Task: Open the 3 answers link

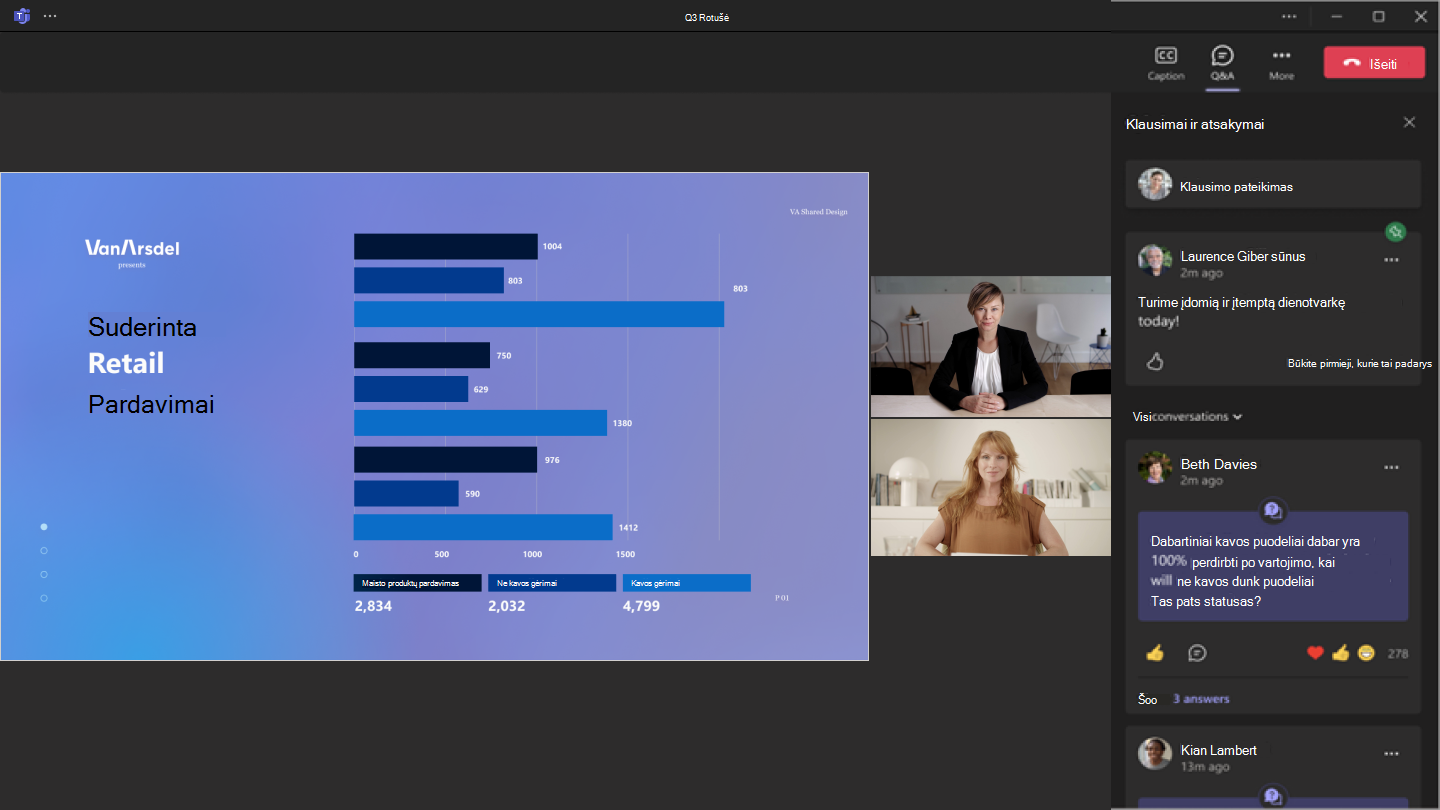Action: click(1201, 699)
